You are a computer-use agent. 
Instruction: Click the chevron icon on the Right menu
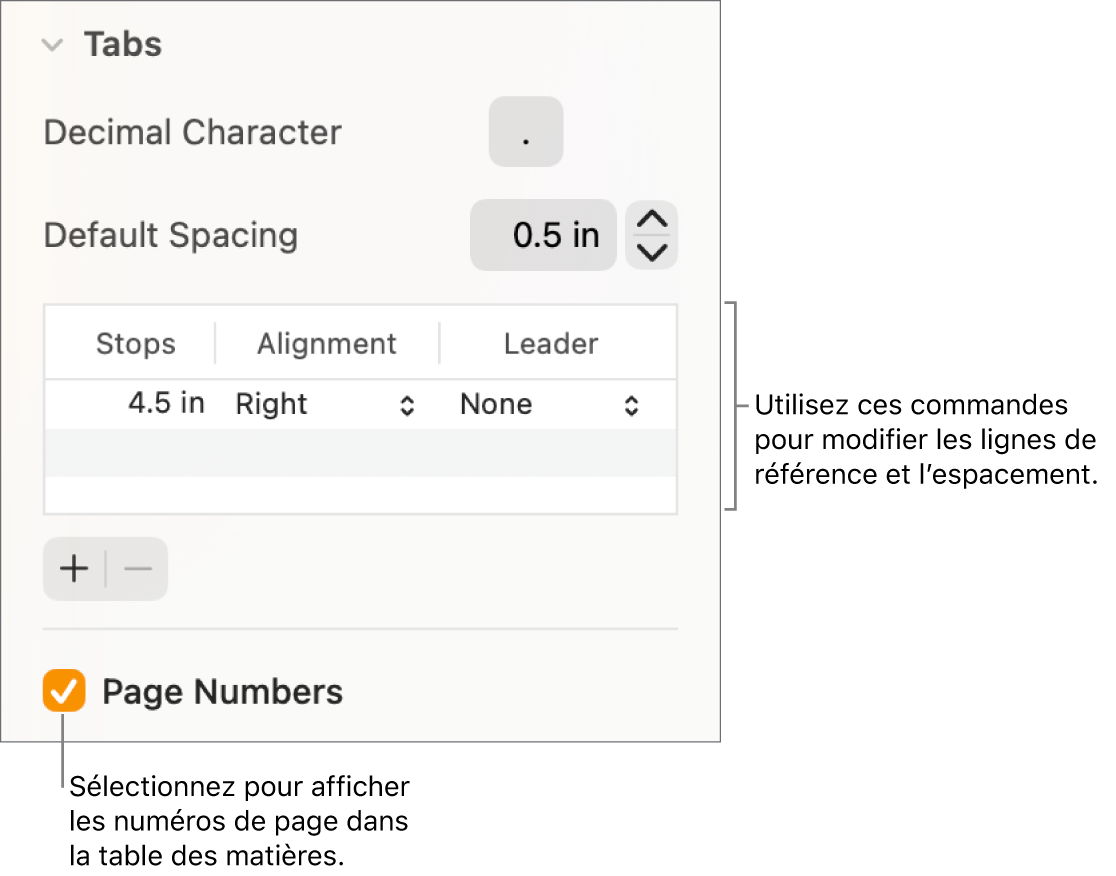pos(409,404)
